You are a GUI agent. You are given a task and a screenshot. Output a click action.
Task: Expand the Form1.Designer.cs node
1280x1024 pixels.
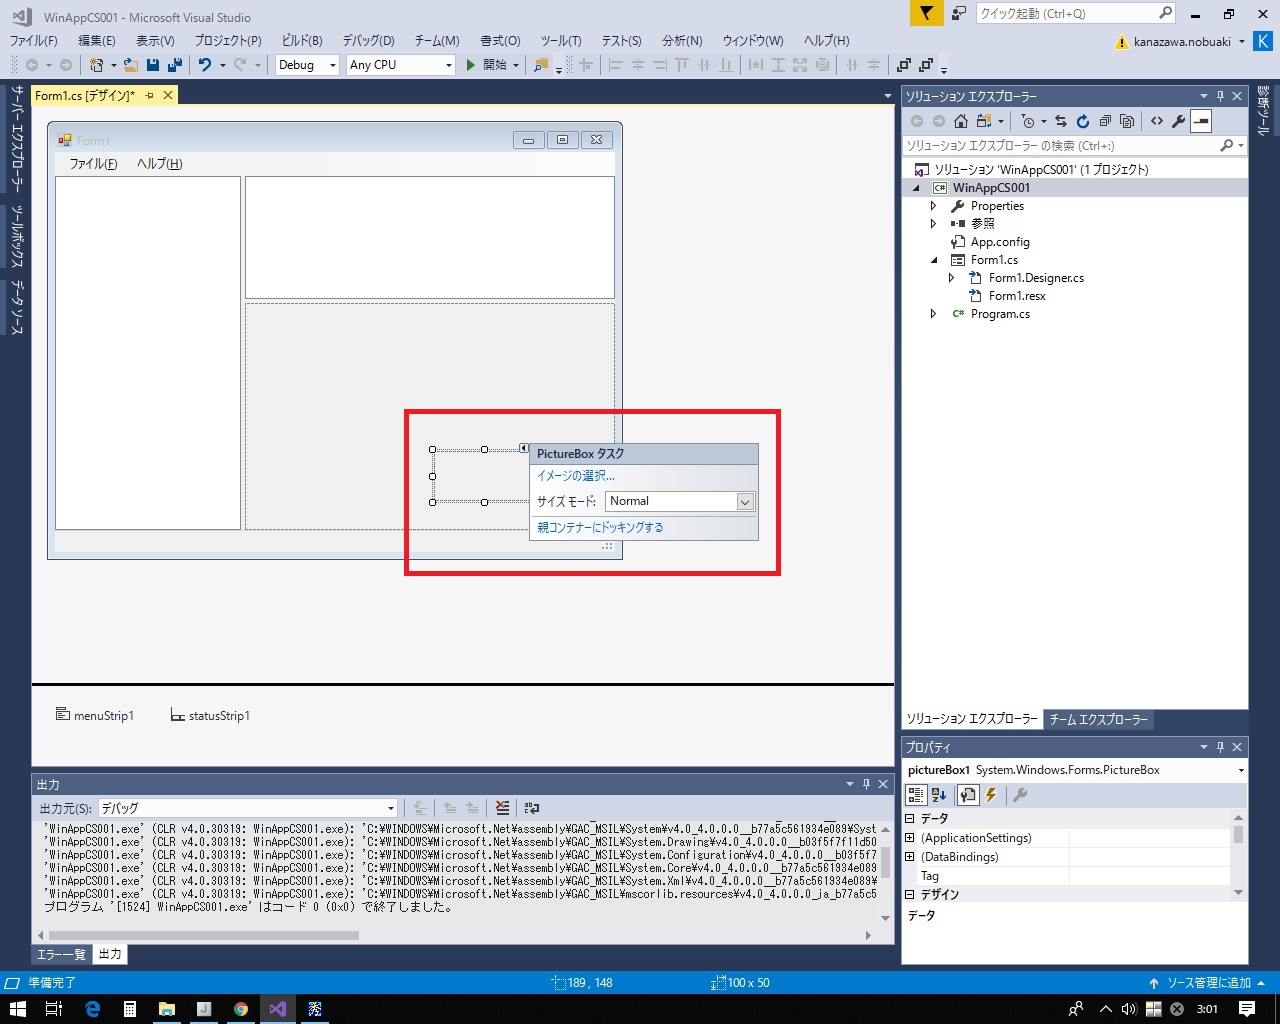click(x=952, y=278)
